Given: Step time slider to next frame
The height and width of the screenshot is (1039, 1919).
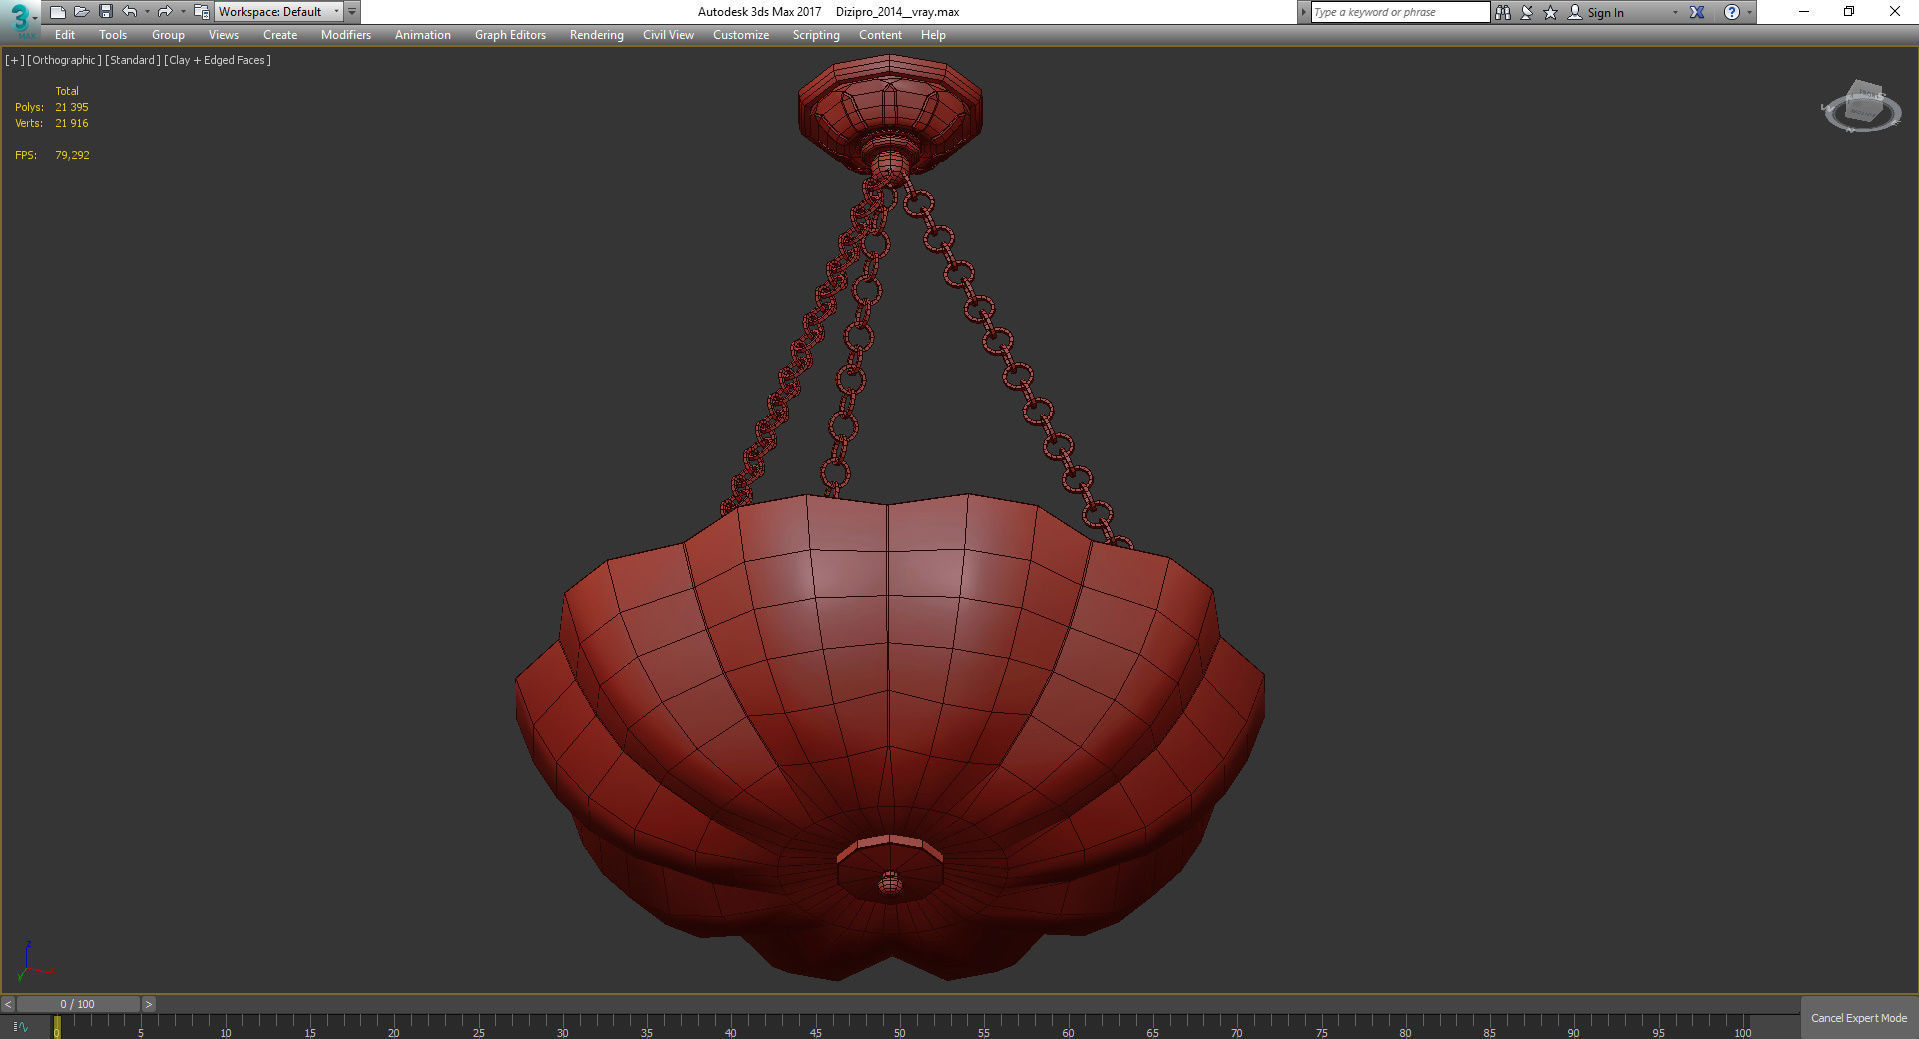Looking at the screenshot, I should [x=148, y=1004].
